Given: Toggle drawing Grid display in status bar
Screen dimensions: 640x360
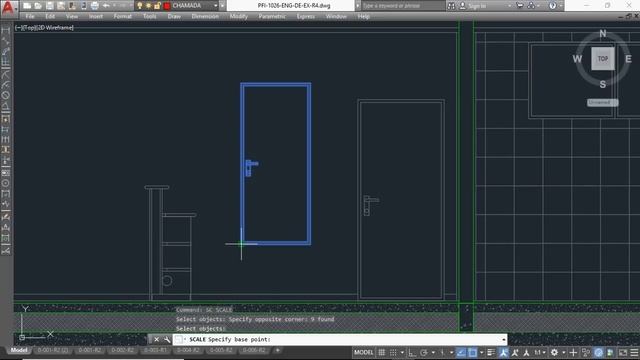Looking at the screenshot, I should [x=381, y=352].
